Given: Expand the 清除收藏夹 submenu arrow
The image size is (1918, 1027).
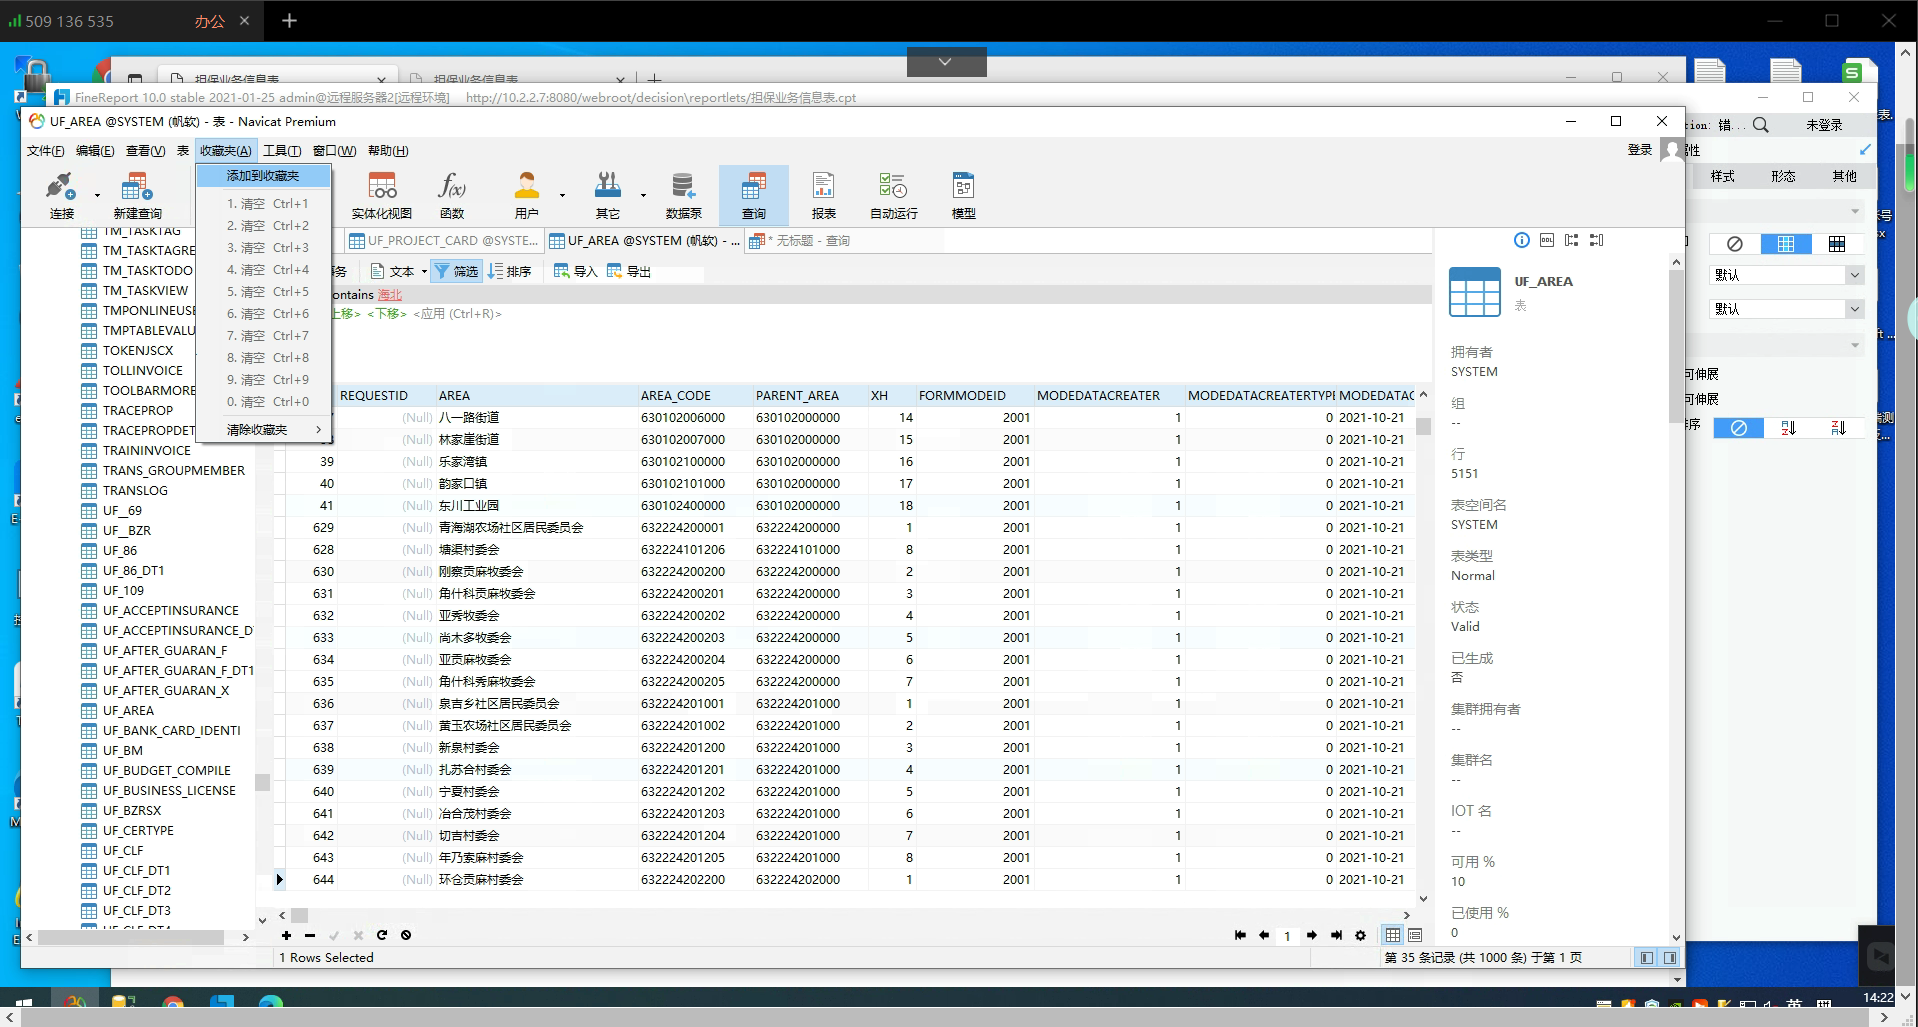Looking at the screenshot, I should pyautogui.click(x=319, y=429).
